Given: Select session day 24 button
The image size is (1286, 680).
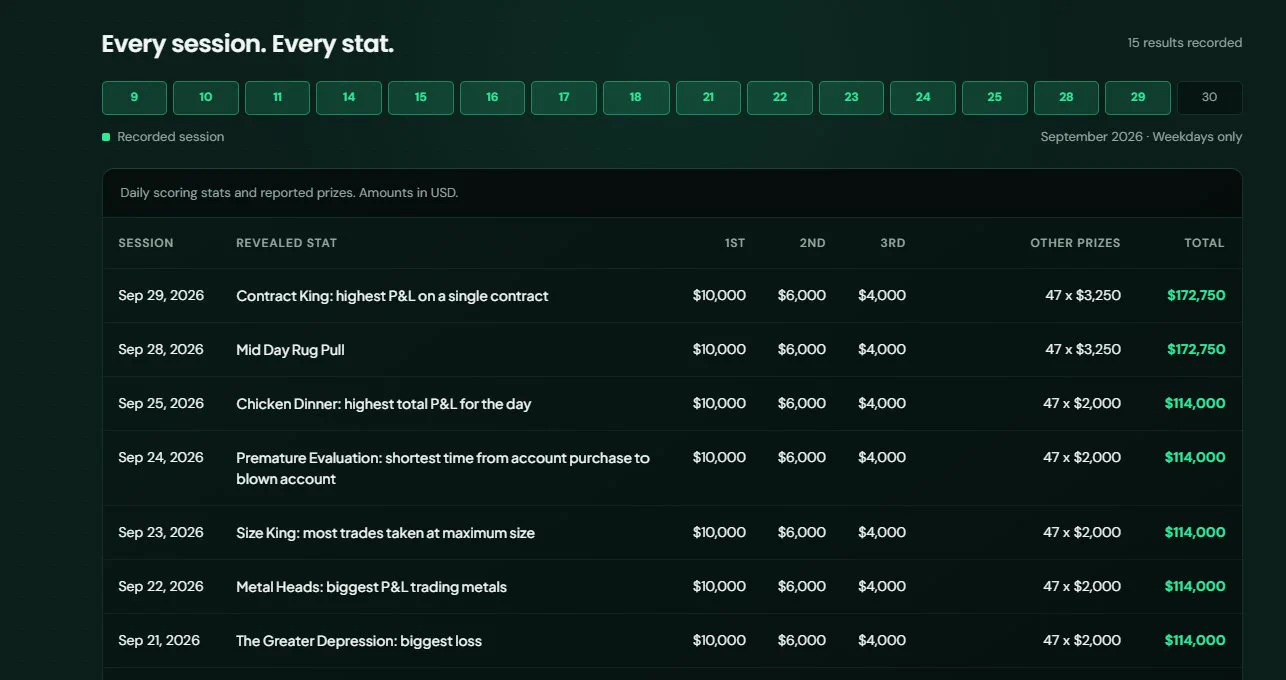Looking at the screenshot, I should [923, 98].
